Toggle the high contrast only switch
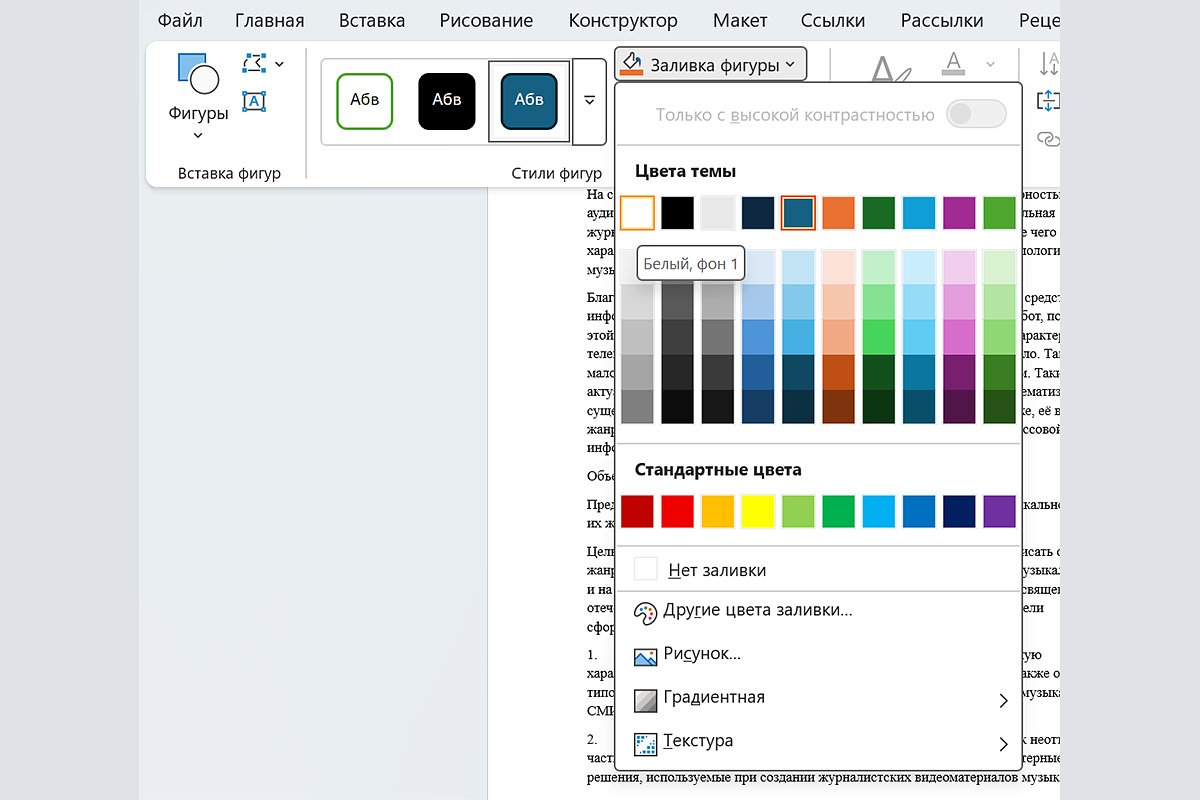The image size is (1200, 800). 975,114
